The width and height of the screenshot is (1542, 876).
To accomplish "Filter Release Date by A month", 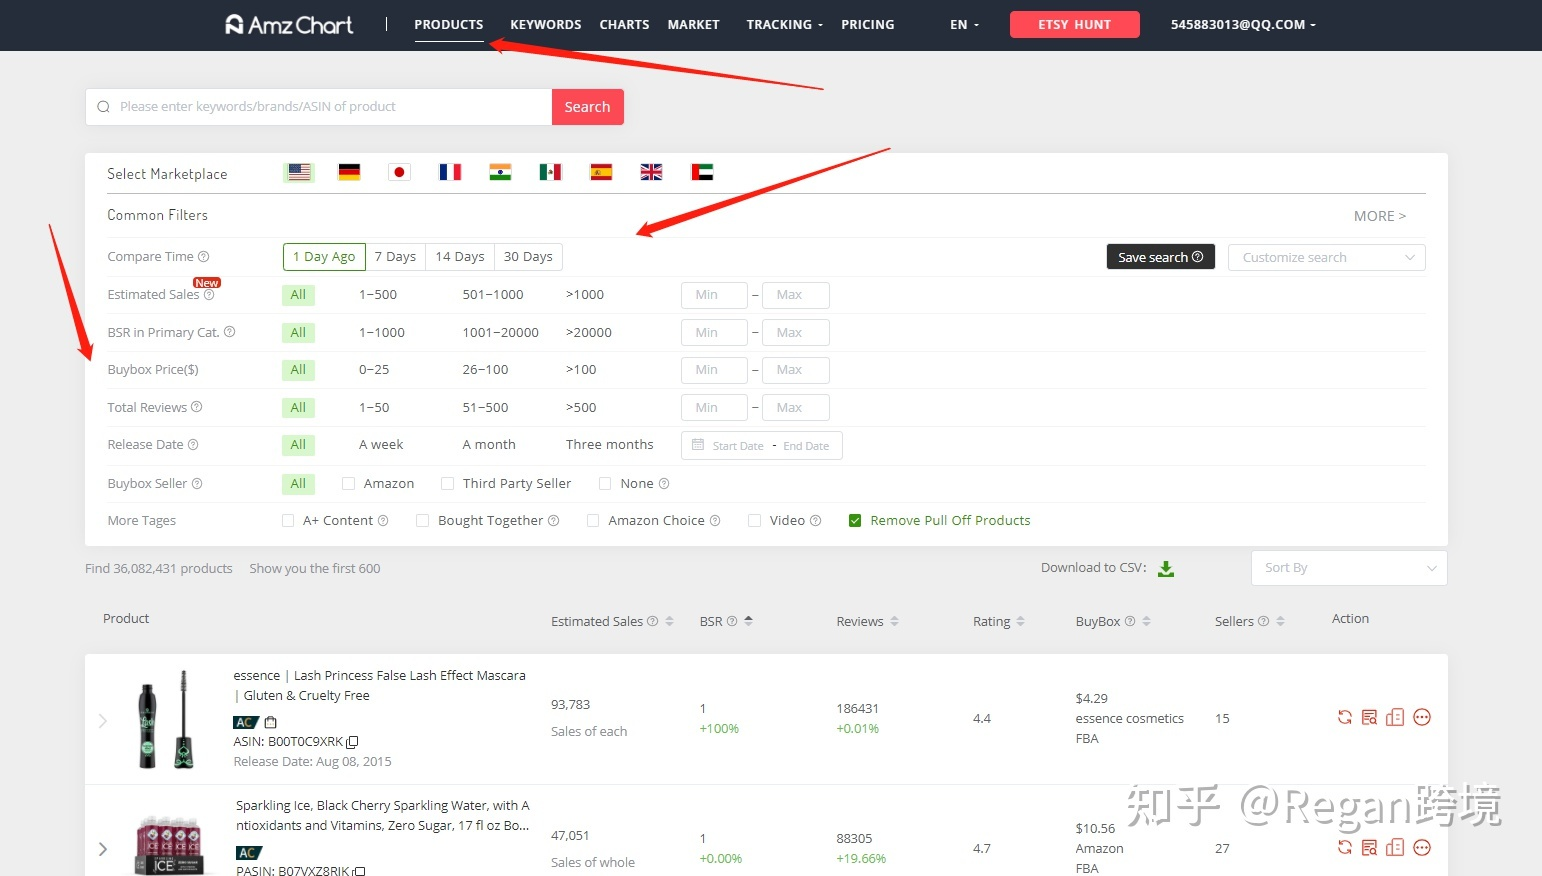I will point(489,444).
